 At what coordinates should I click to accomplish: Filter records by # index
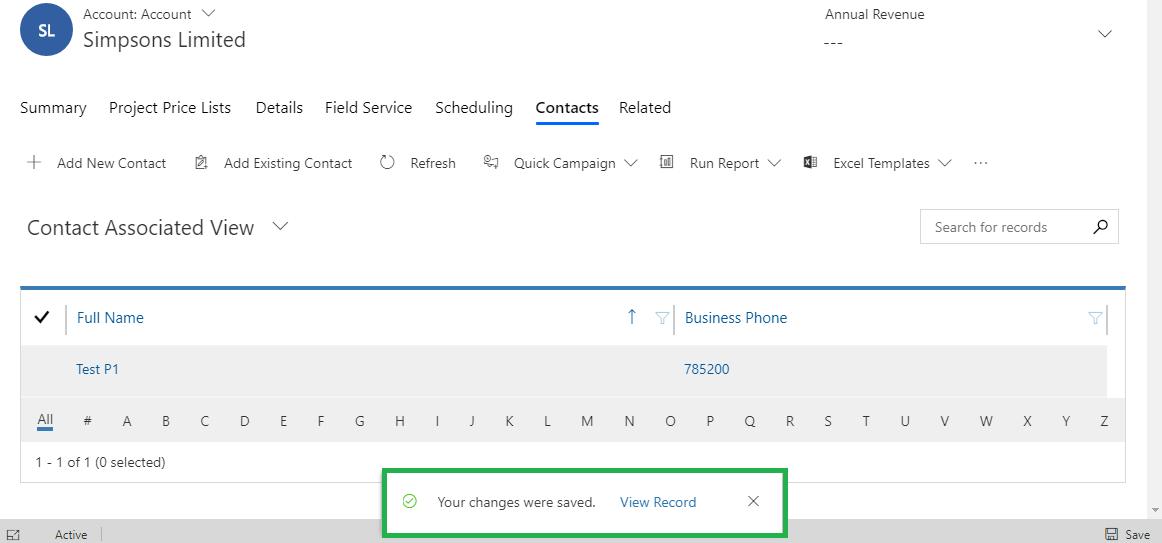point(87,422)
